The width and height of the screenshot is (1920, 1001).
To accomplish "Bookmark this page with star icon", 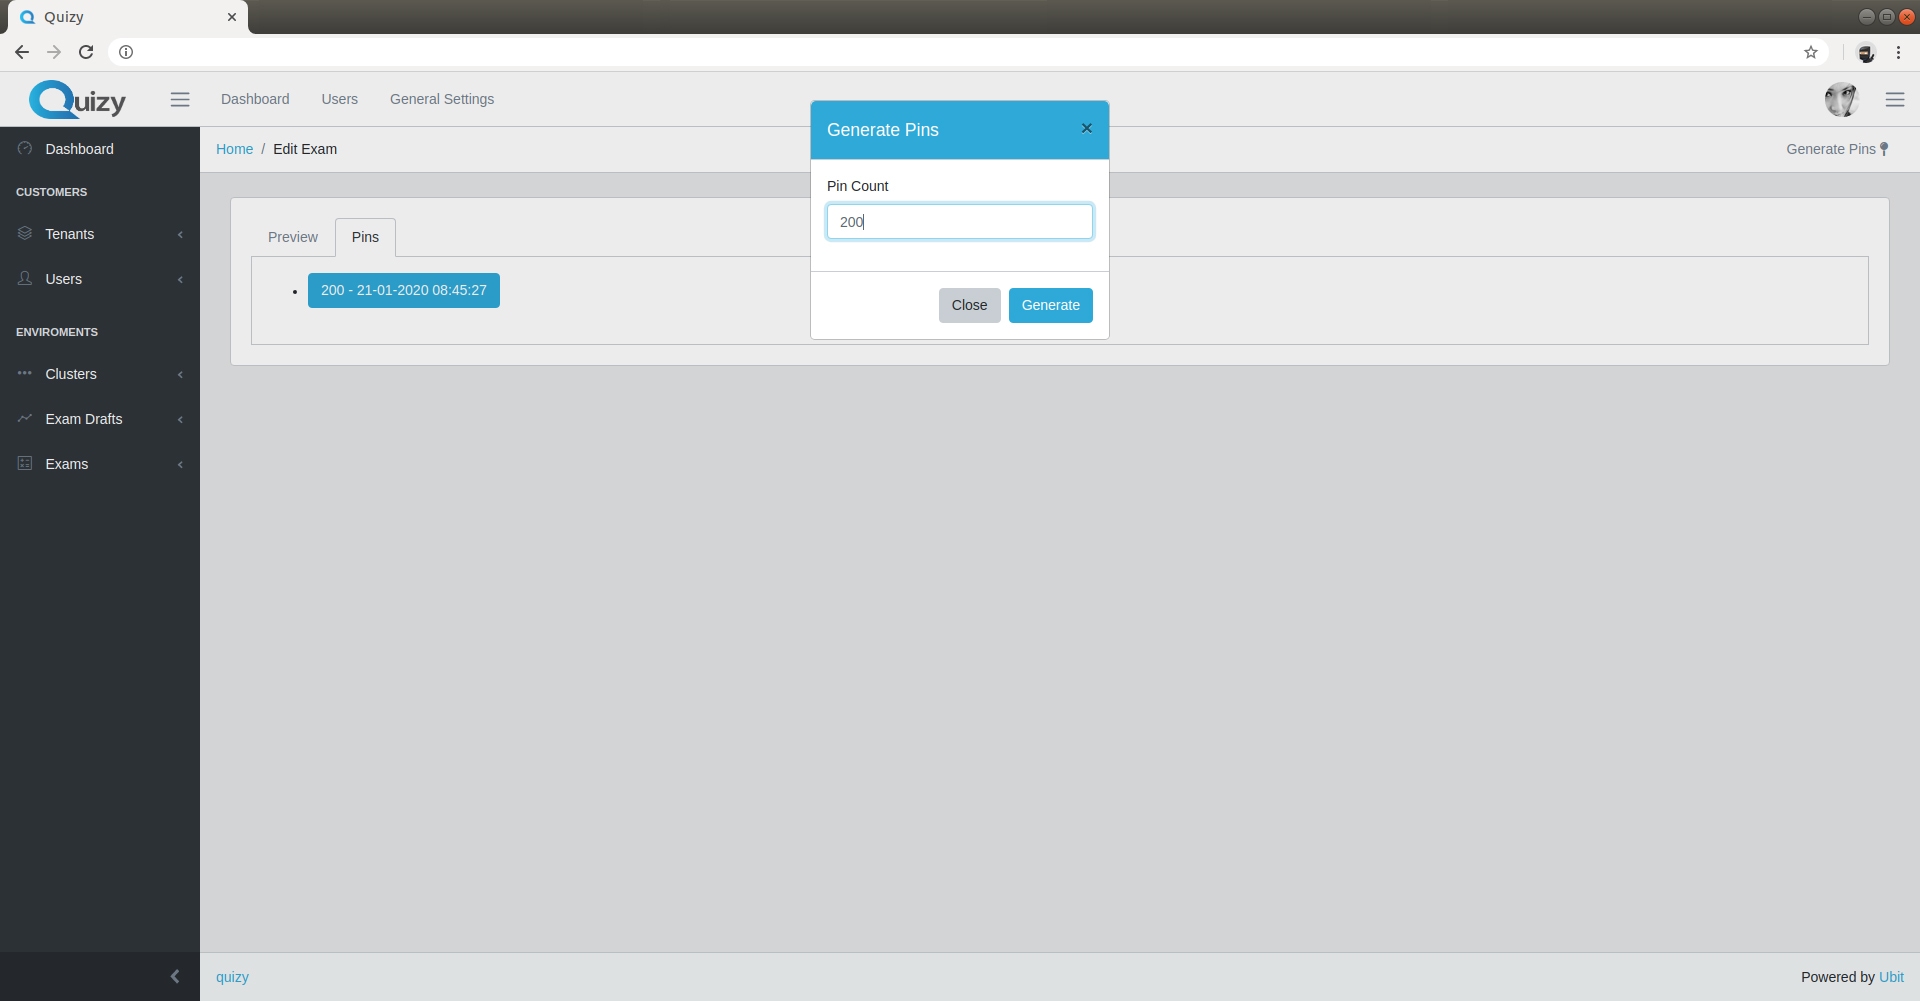I will tap(1811, 52).
